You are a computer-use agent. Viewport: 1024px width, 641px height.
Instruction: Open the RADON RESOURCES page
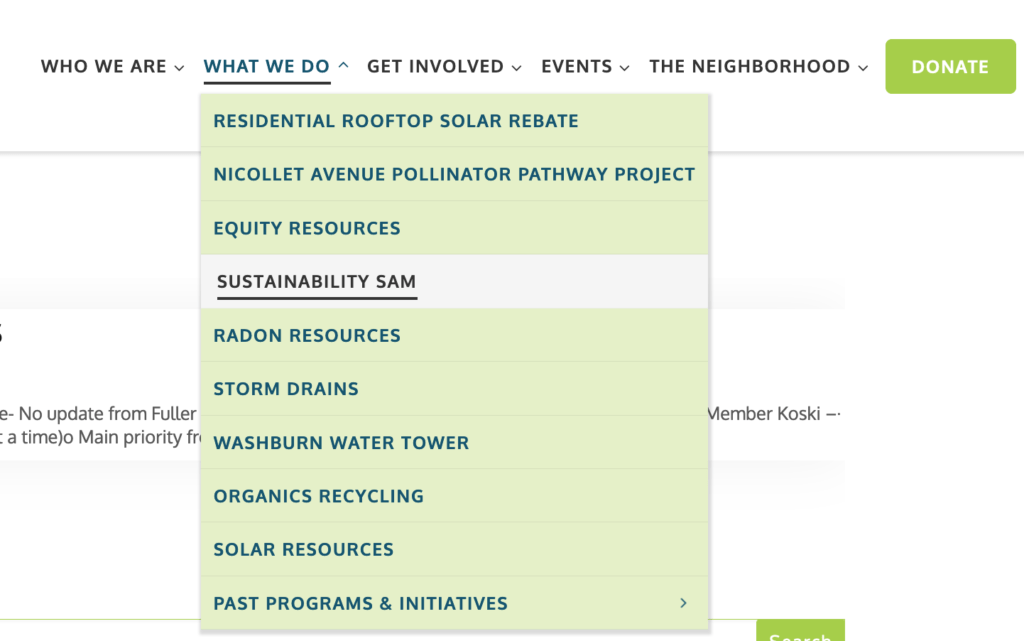(307, 335)
